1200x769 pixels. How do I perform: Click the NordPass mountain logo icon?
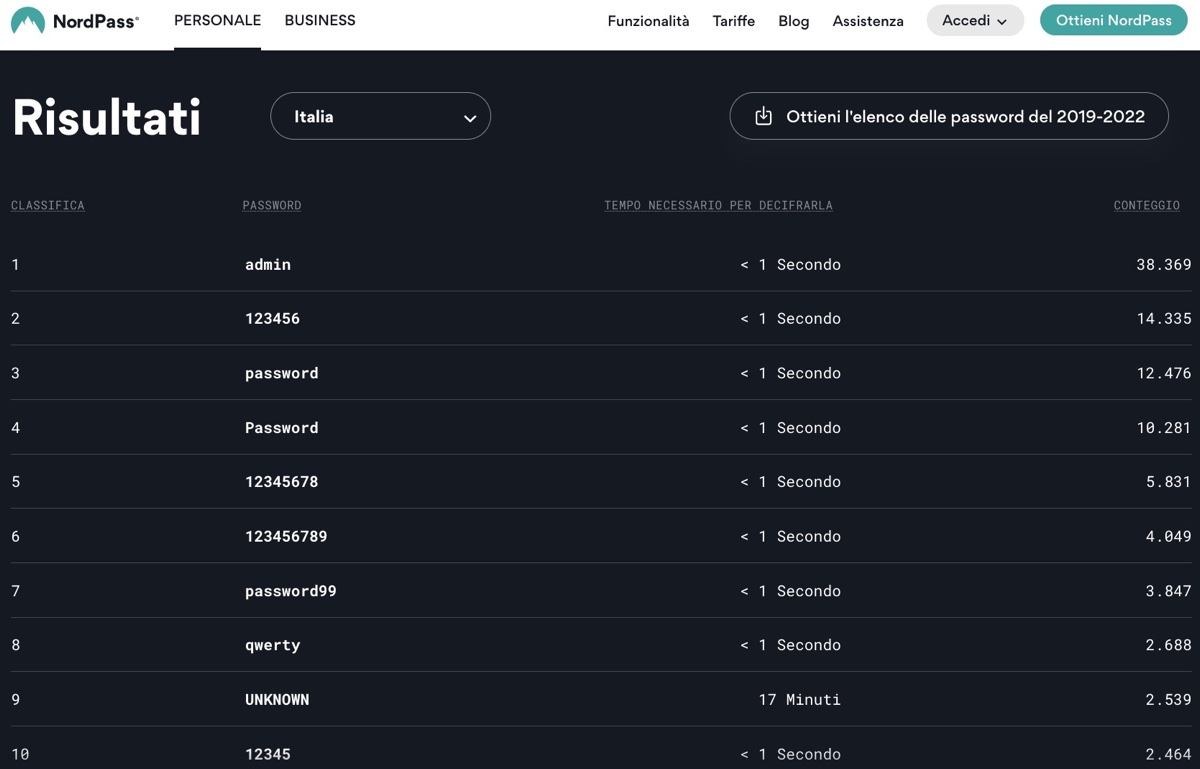pyautogui.click(x=28, y=21)
